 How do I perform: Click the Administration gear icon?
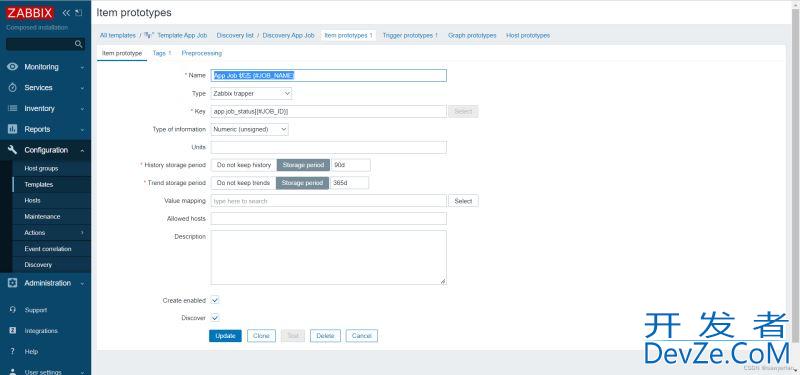[13, 283]
